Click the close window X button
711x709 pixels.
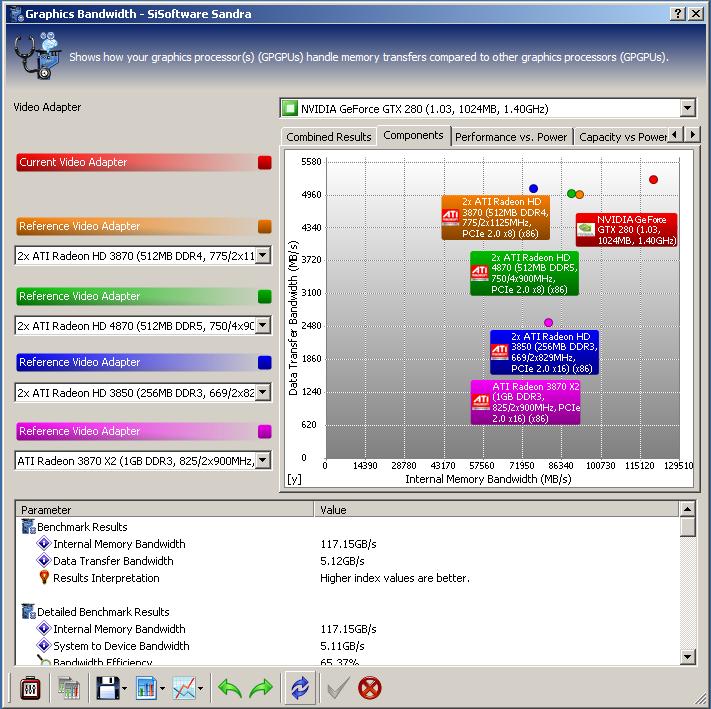point(696,14)
